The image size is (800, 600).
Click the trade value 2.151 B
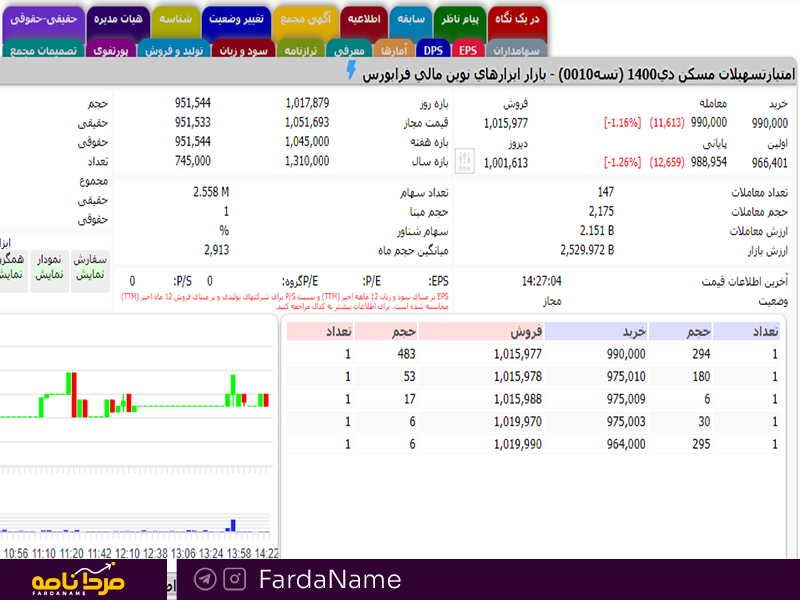[x=596, y=231]
